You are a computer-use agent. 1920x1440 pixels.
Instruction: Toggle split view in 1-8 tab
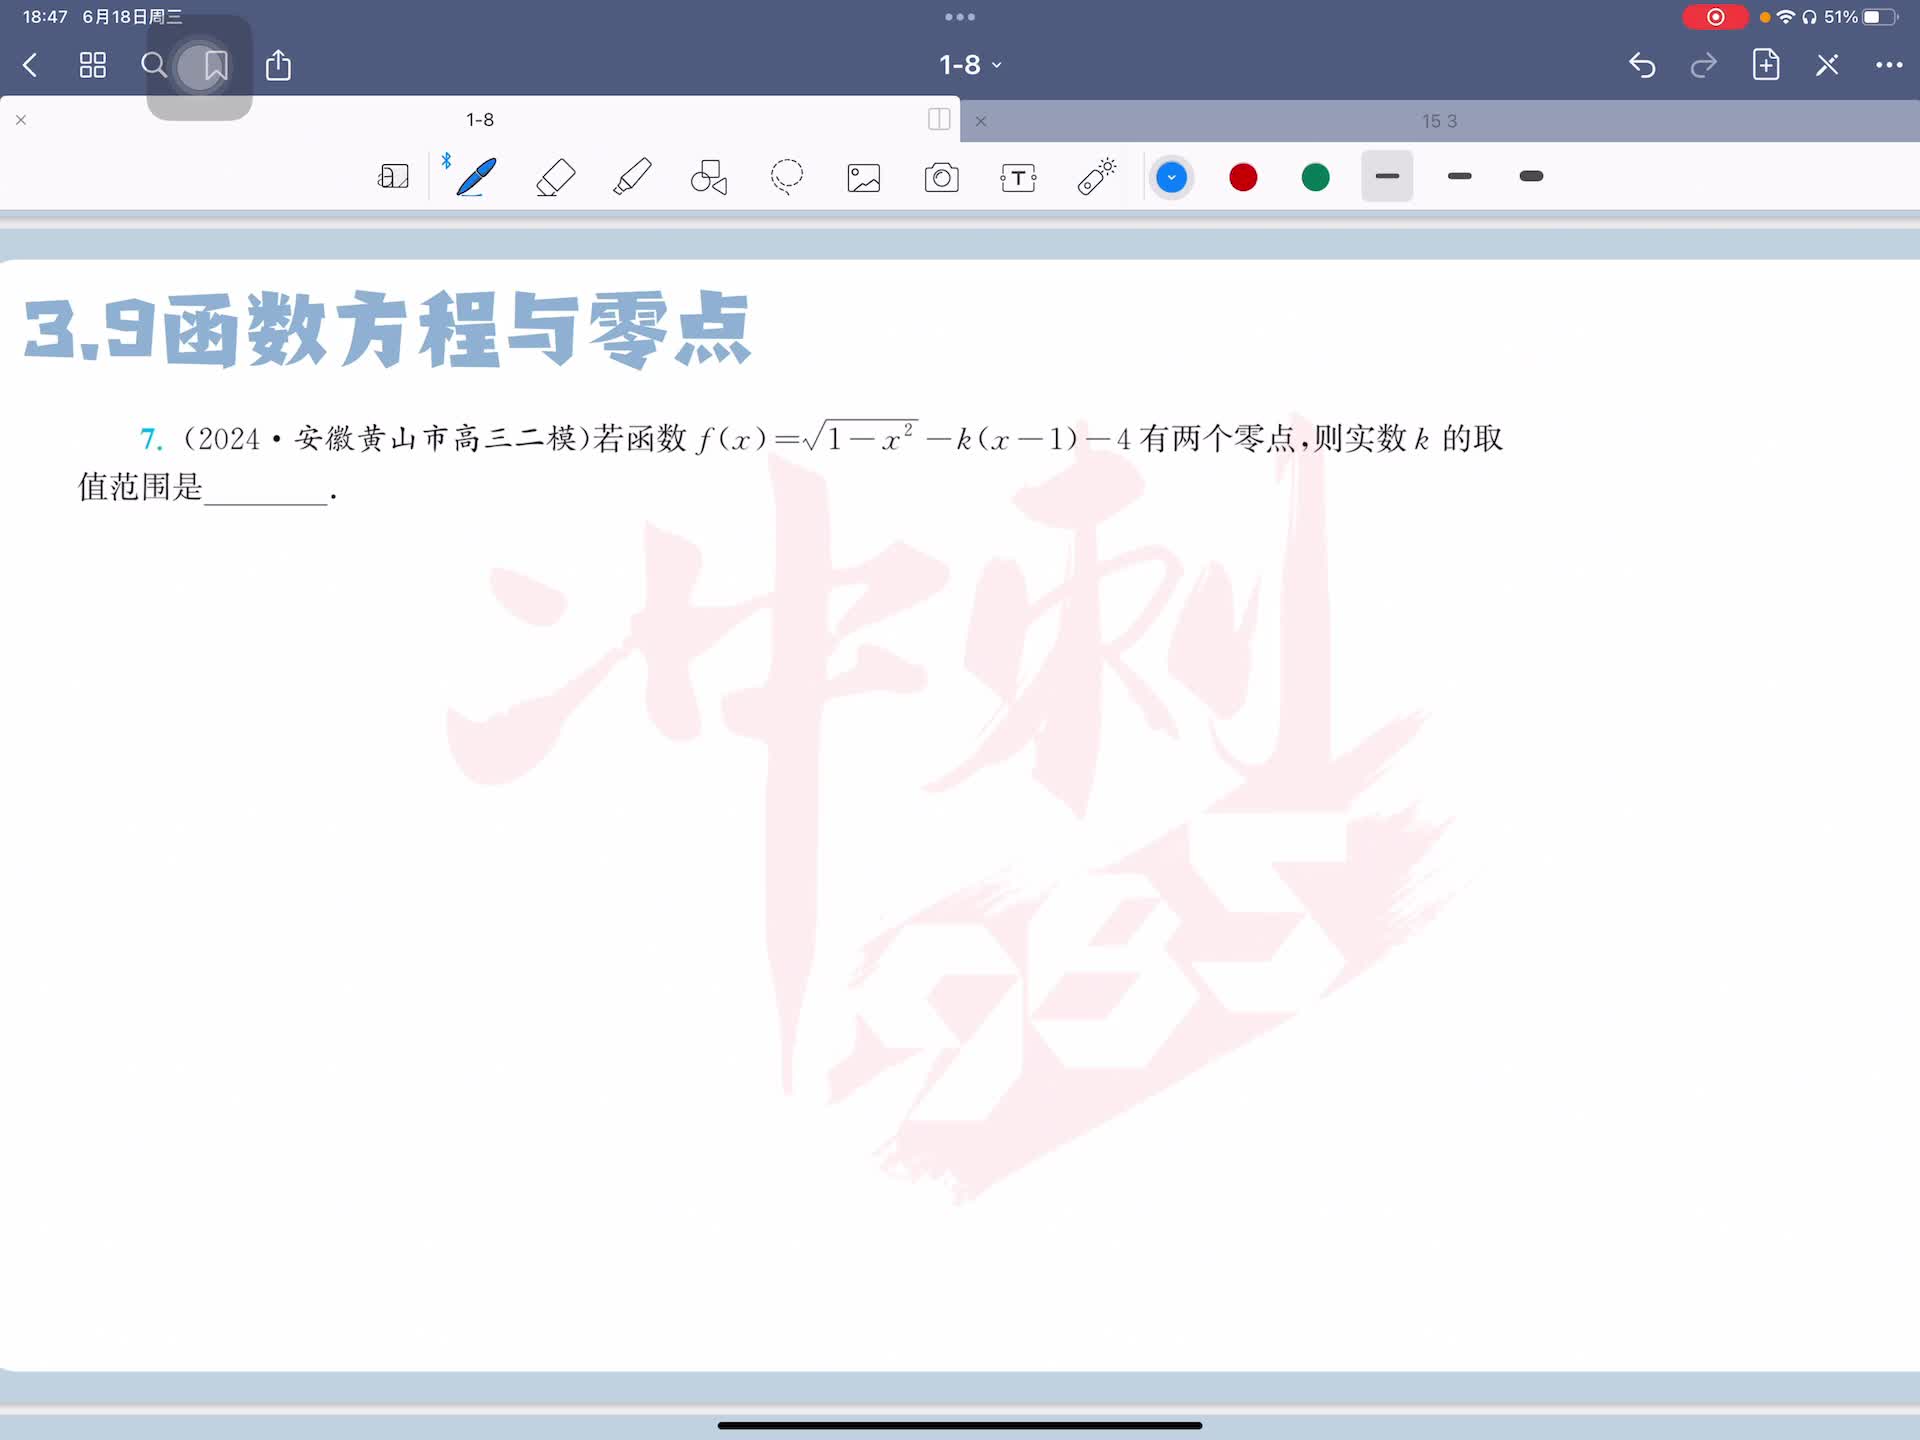[x=938, y=120]
